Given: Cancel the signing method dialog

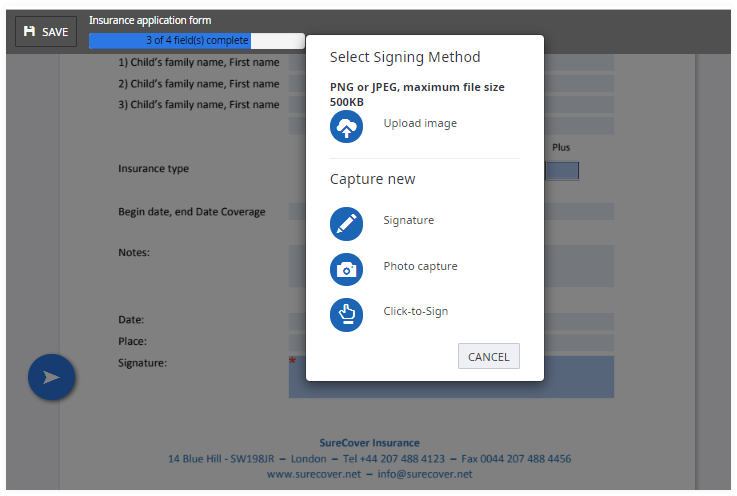Looking at the screenshot, I should click(488, 357).
